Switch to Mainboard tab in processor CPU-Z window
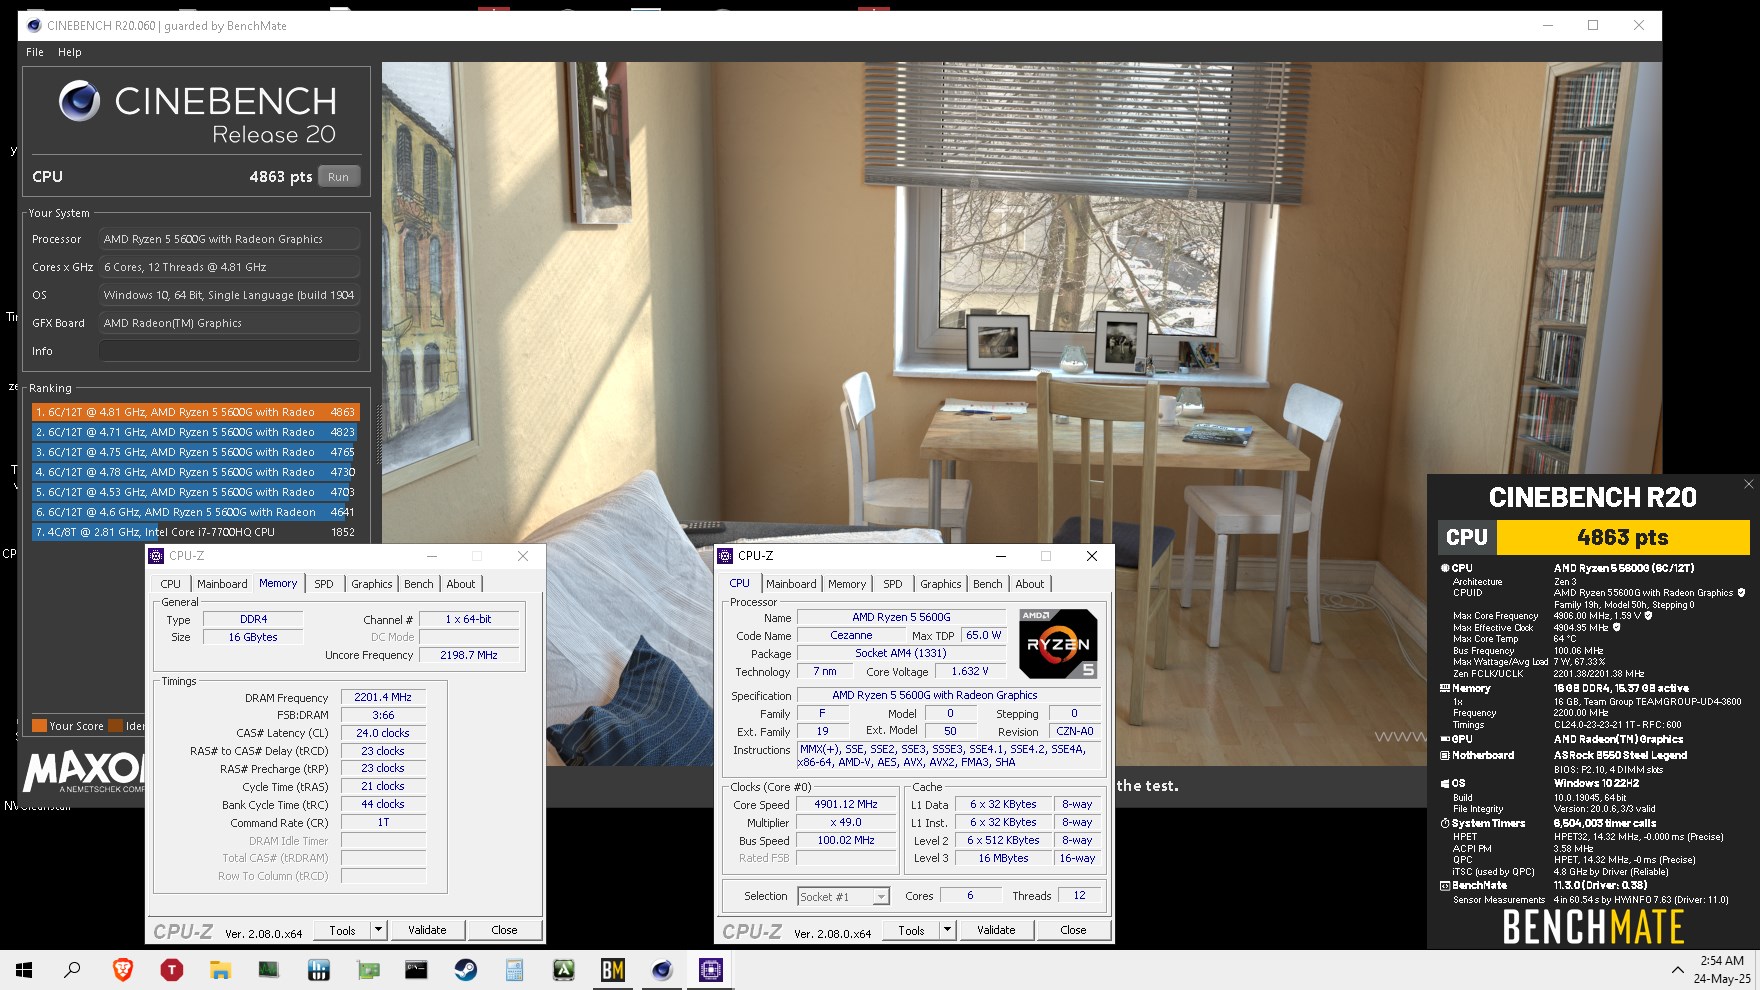This screenshot has height=990, width=1760. point(791,584)
